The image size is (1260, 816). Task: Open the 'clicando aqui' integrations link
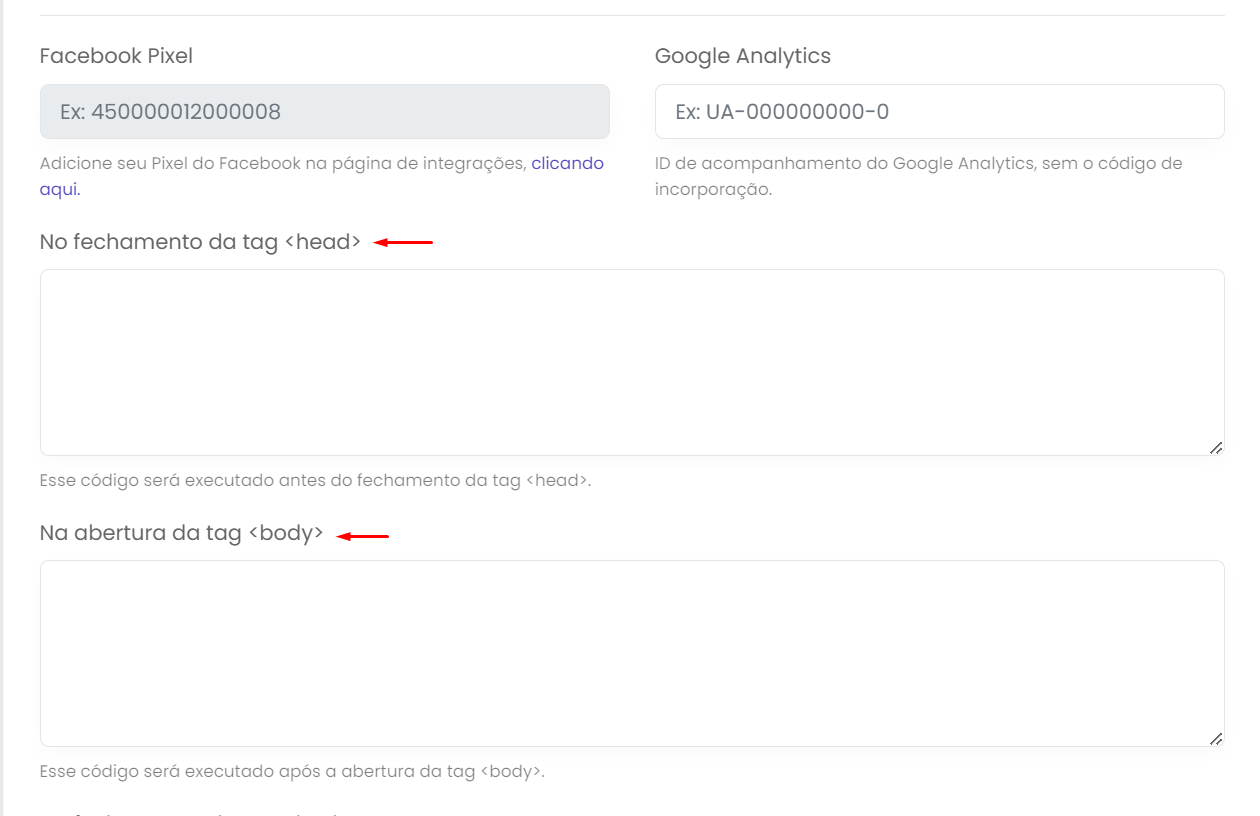pos(567,163)
